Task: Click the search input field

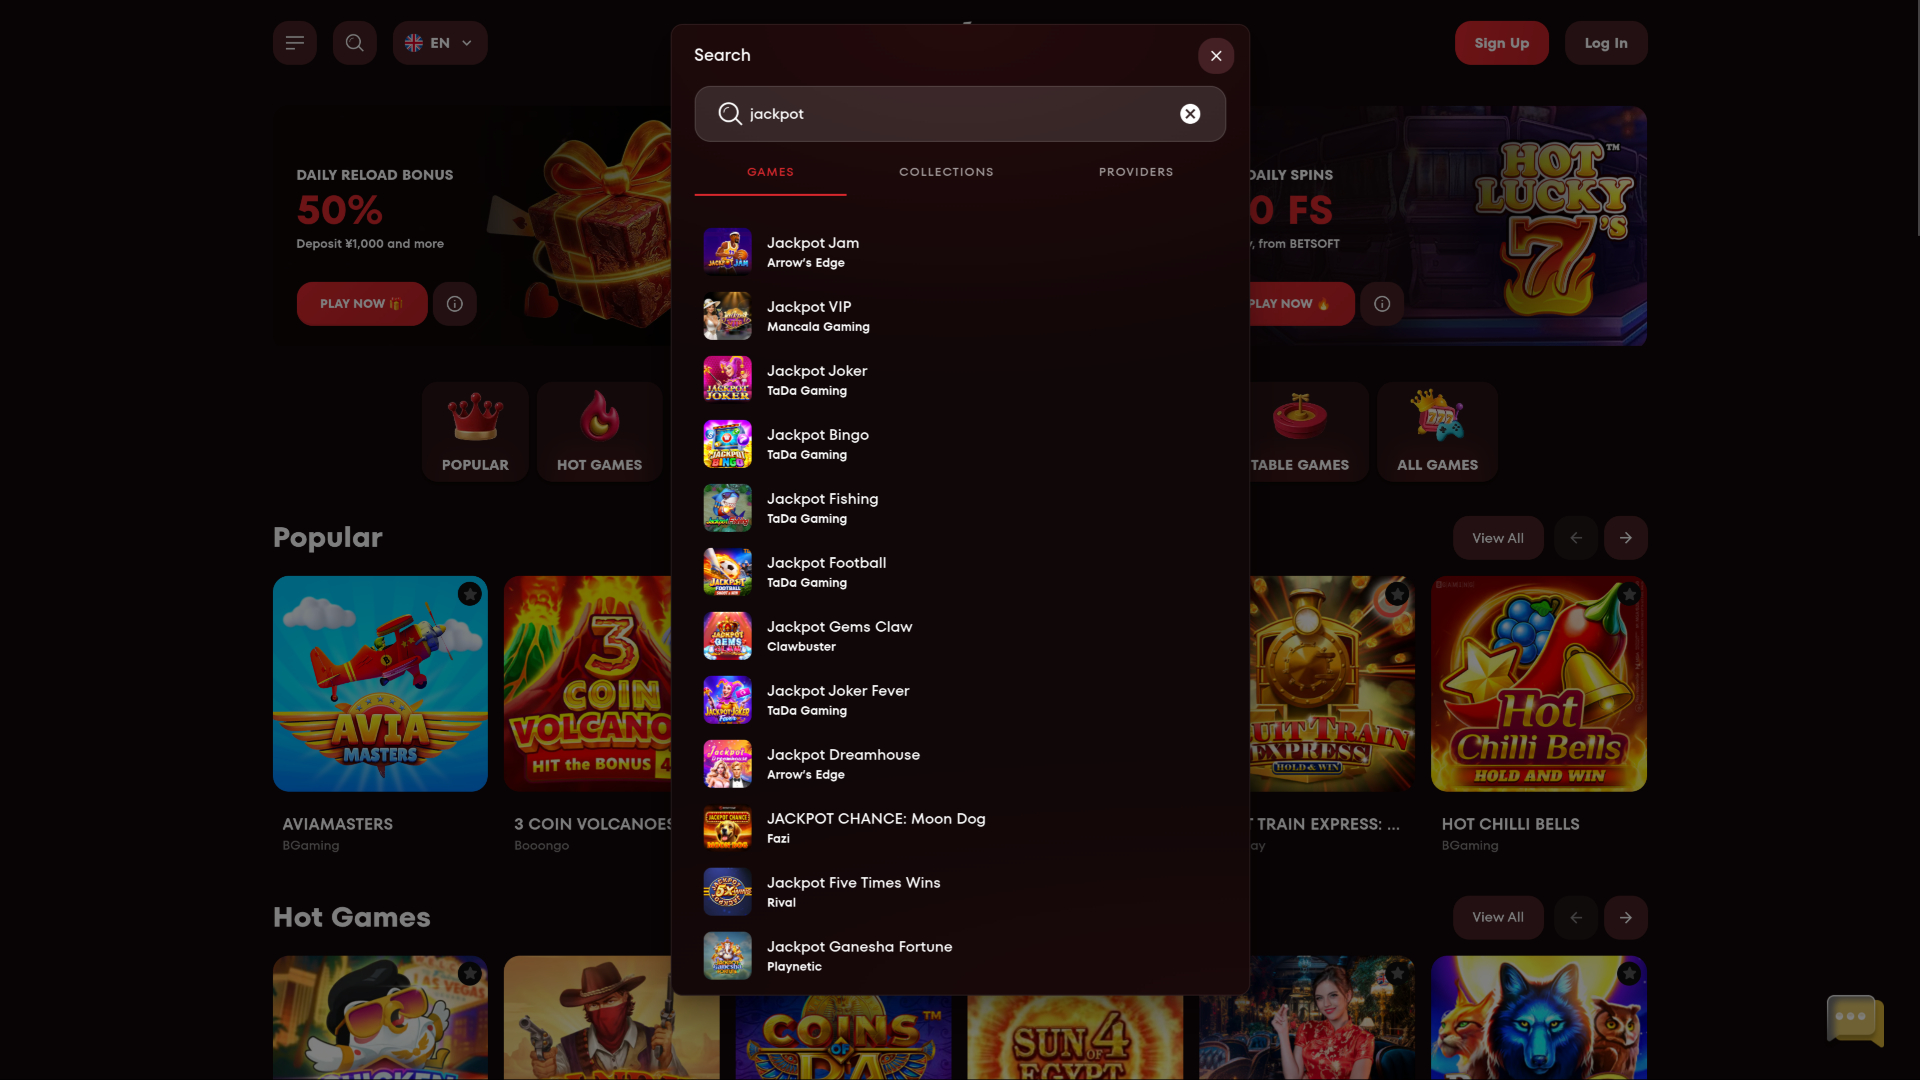Action: pos(960,114)
